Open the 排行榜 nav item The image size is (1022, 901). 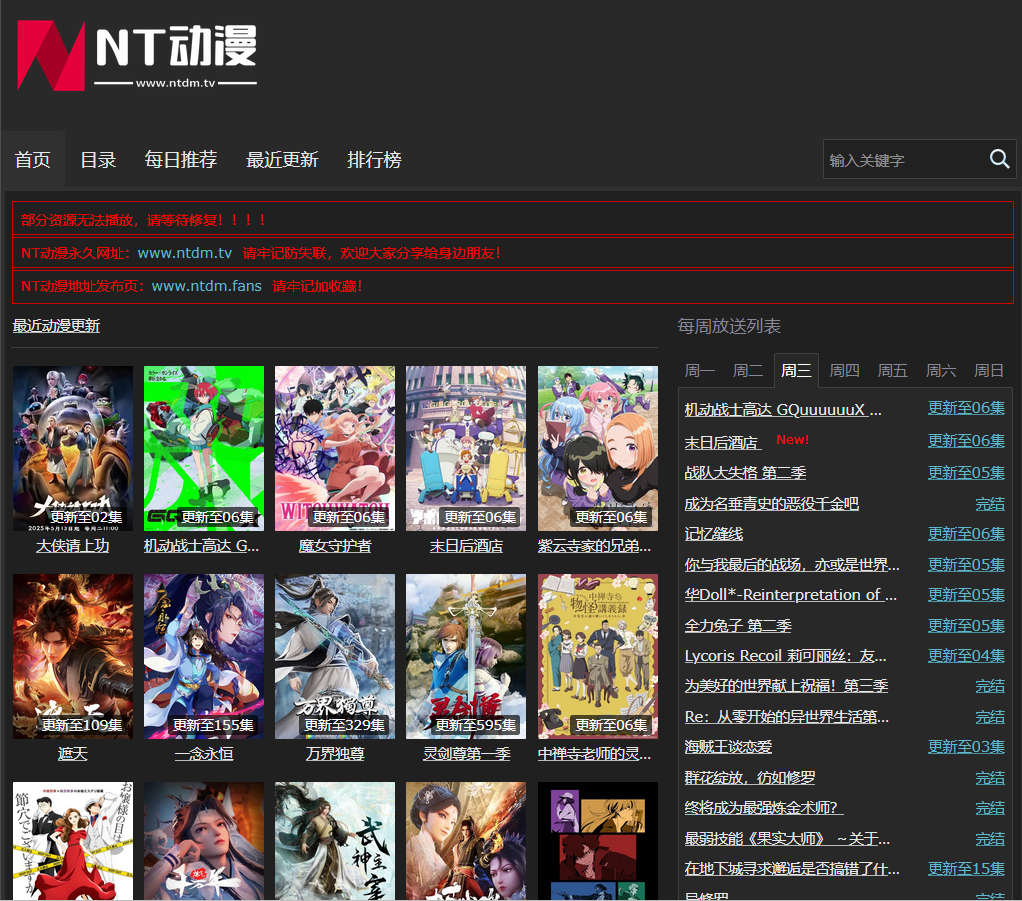pyautogui.click(x=374, y=160)
